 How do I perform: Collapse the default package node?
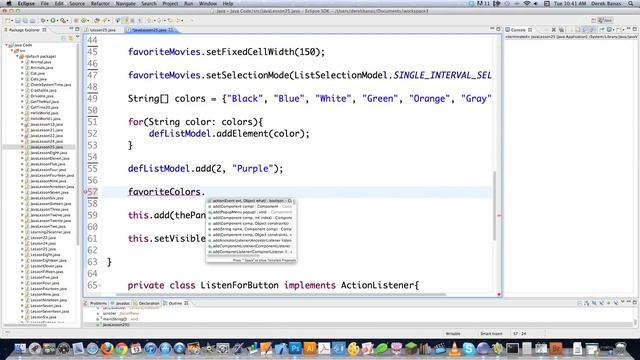17,56
